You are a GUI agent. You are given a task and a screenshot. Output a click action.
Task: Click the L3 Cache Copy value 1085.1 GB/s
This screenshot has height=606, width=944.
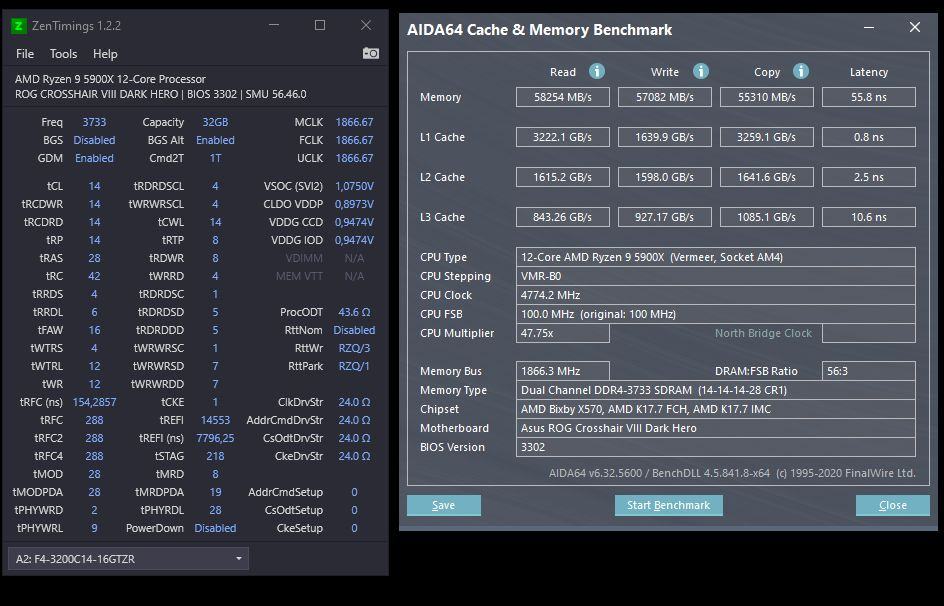[767, 217]
